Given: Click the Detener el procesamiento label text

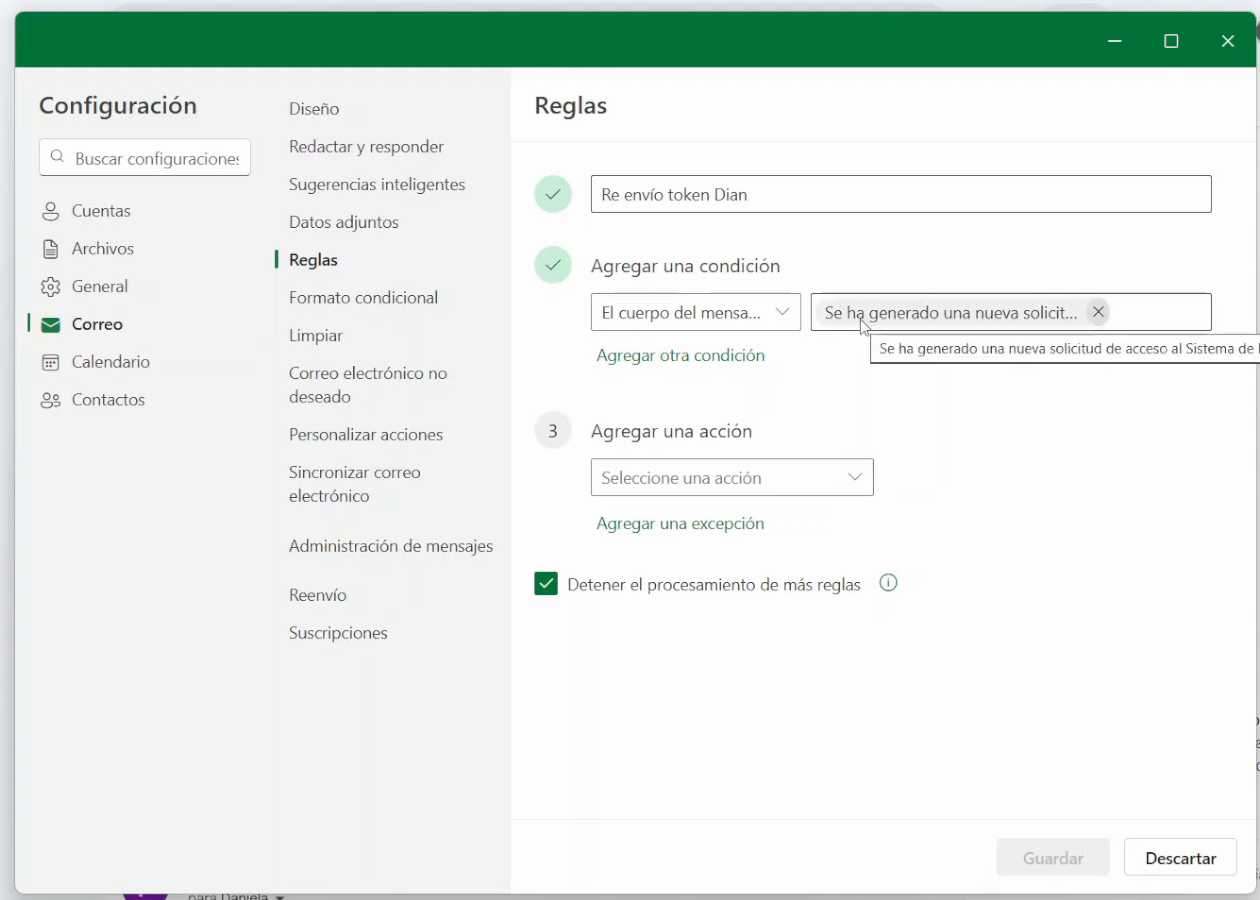Looking at the screenshot, I should point(714,585).
